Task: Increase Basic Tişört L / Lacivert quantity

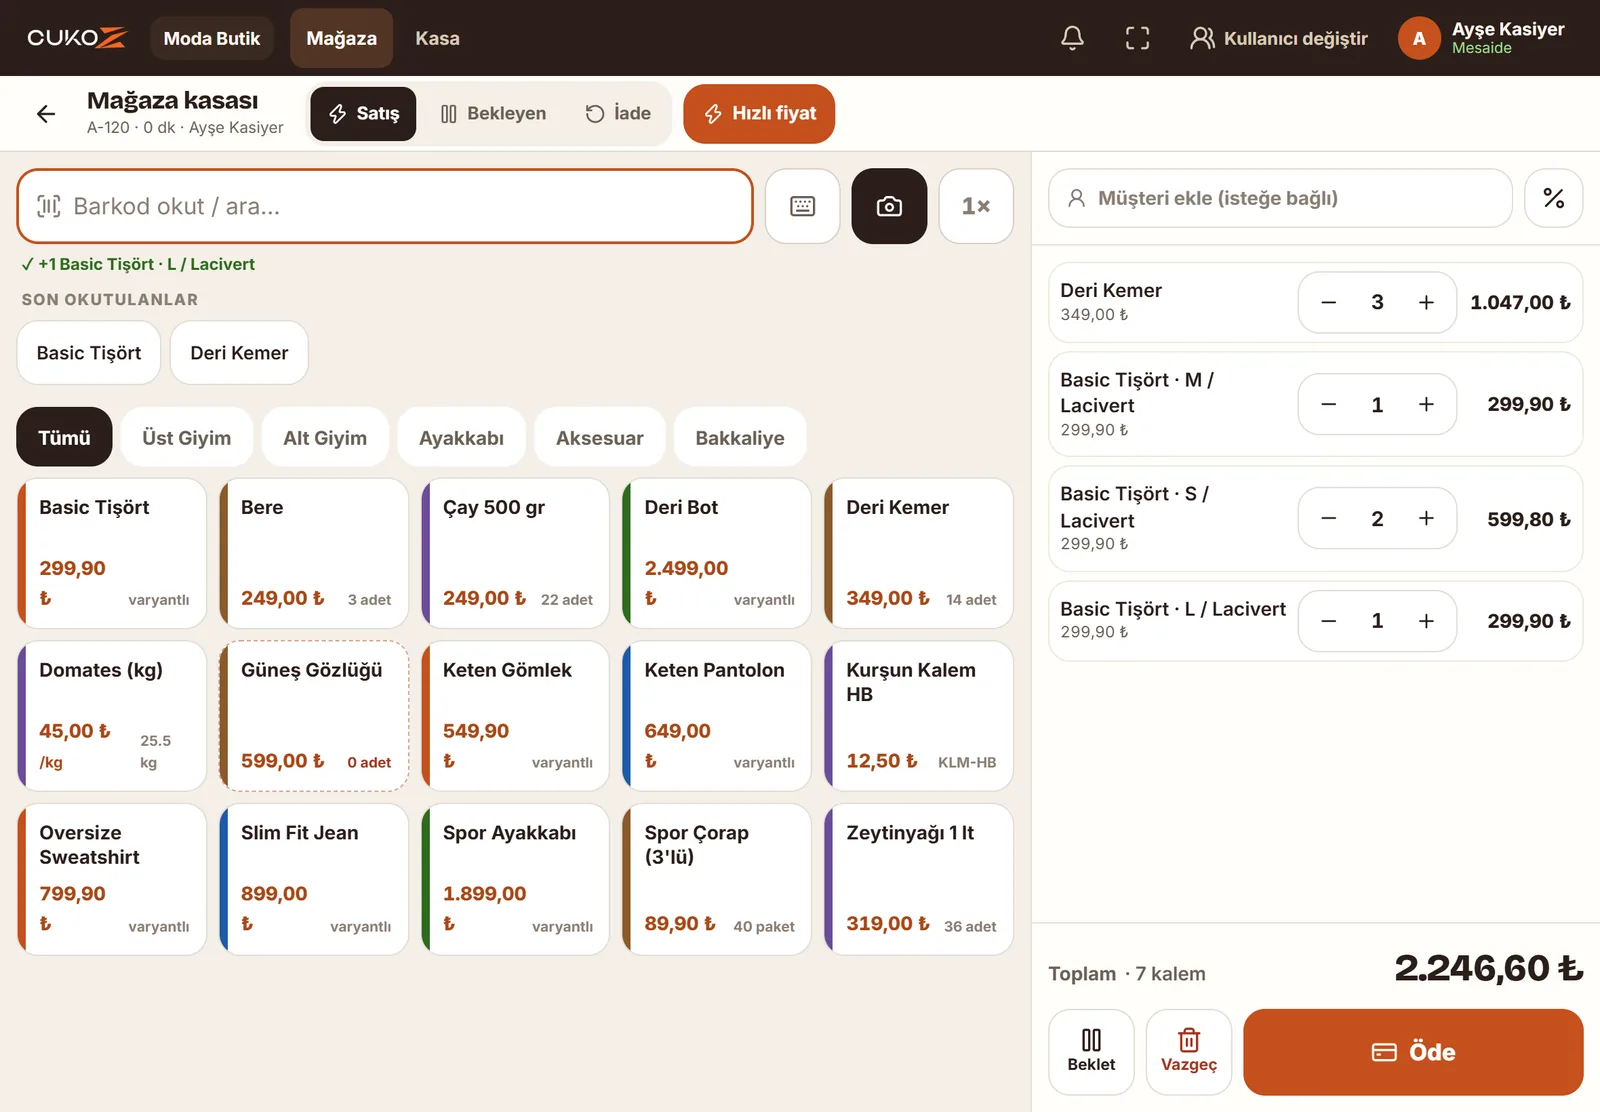Action: pos(1426,621)
